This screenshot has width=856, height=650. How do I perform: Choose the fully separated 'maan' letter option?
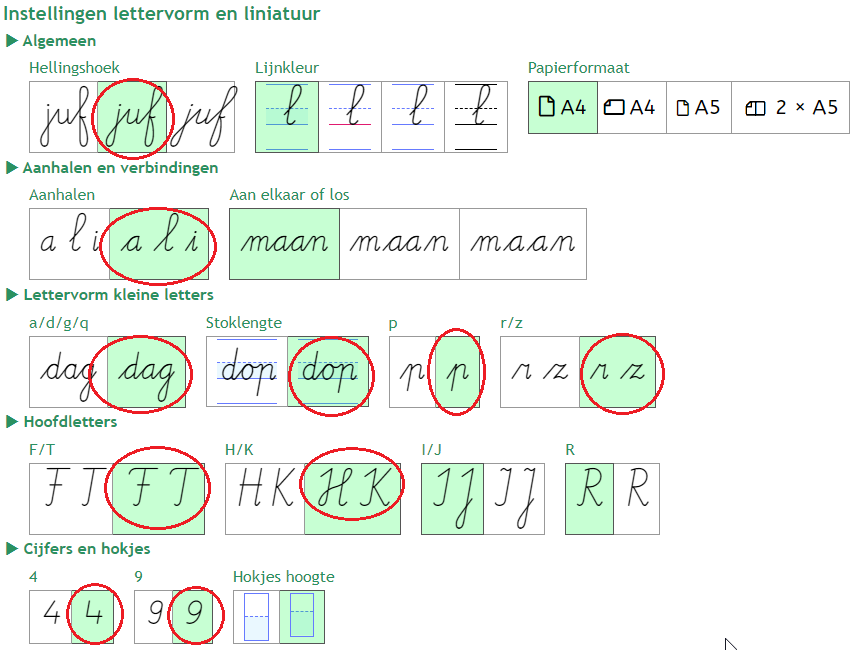click(x=522, y=243)
